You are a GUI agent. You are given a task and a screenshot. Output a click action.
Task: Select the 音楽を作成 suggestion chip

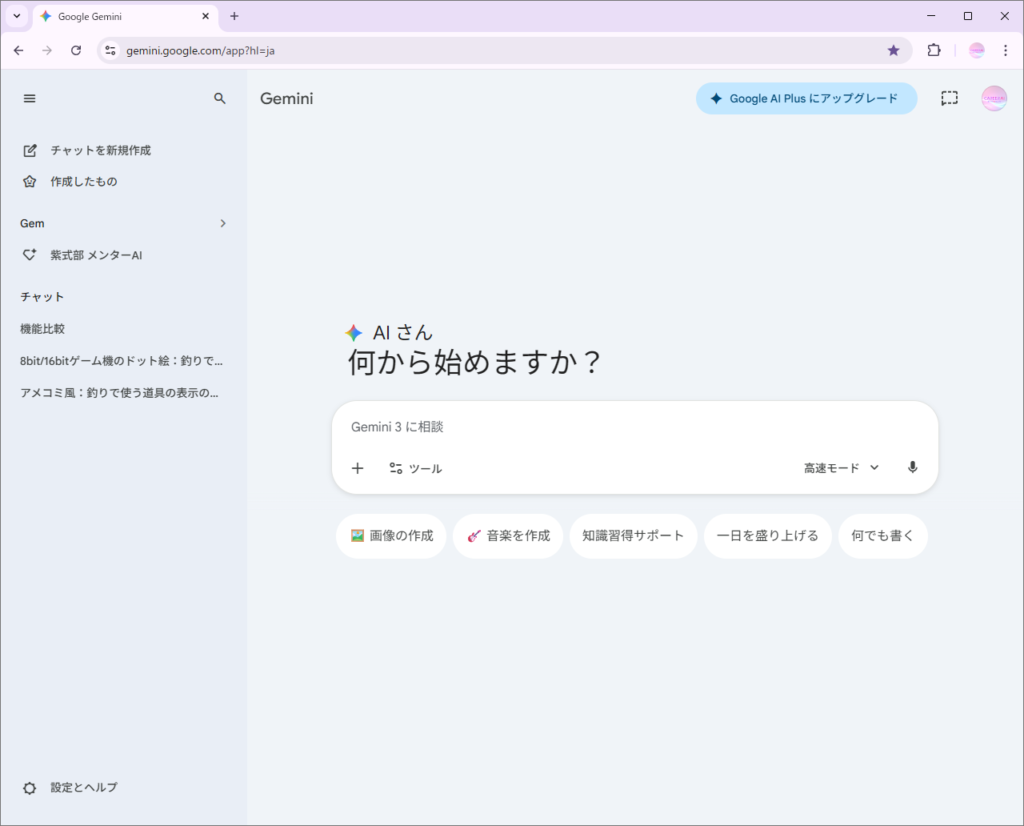[508, 536]
